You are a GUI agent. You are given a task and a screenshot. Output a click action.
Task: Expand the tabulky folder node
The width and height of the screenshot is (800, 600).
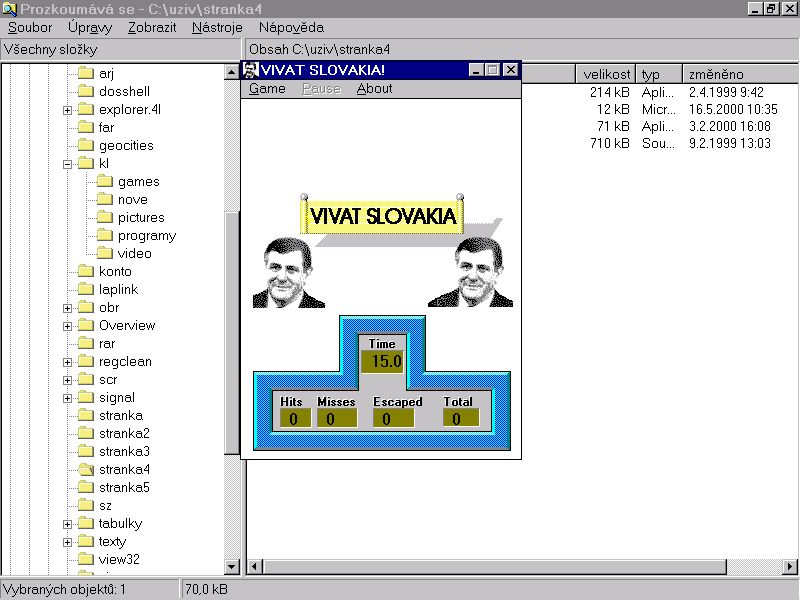click(x=68, y=523)
